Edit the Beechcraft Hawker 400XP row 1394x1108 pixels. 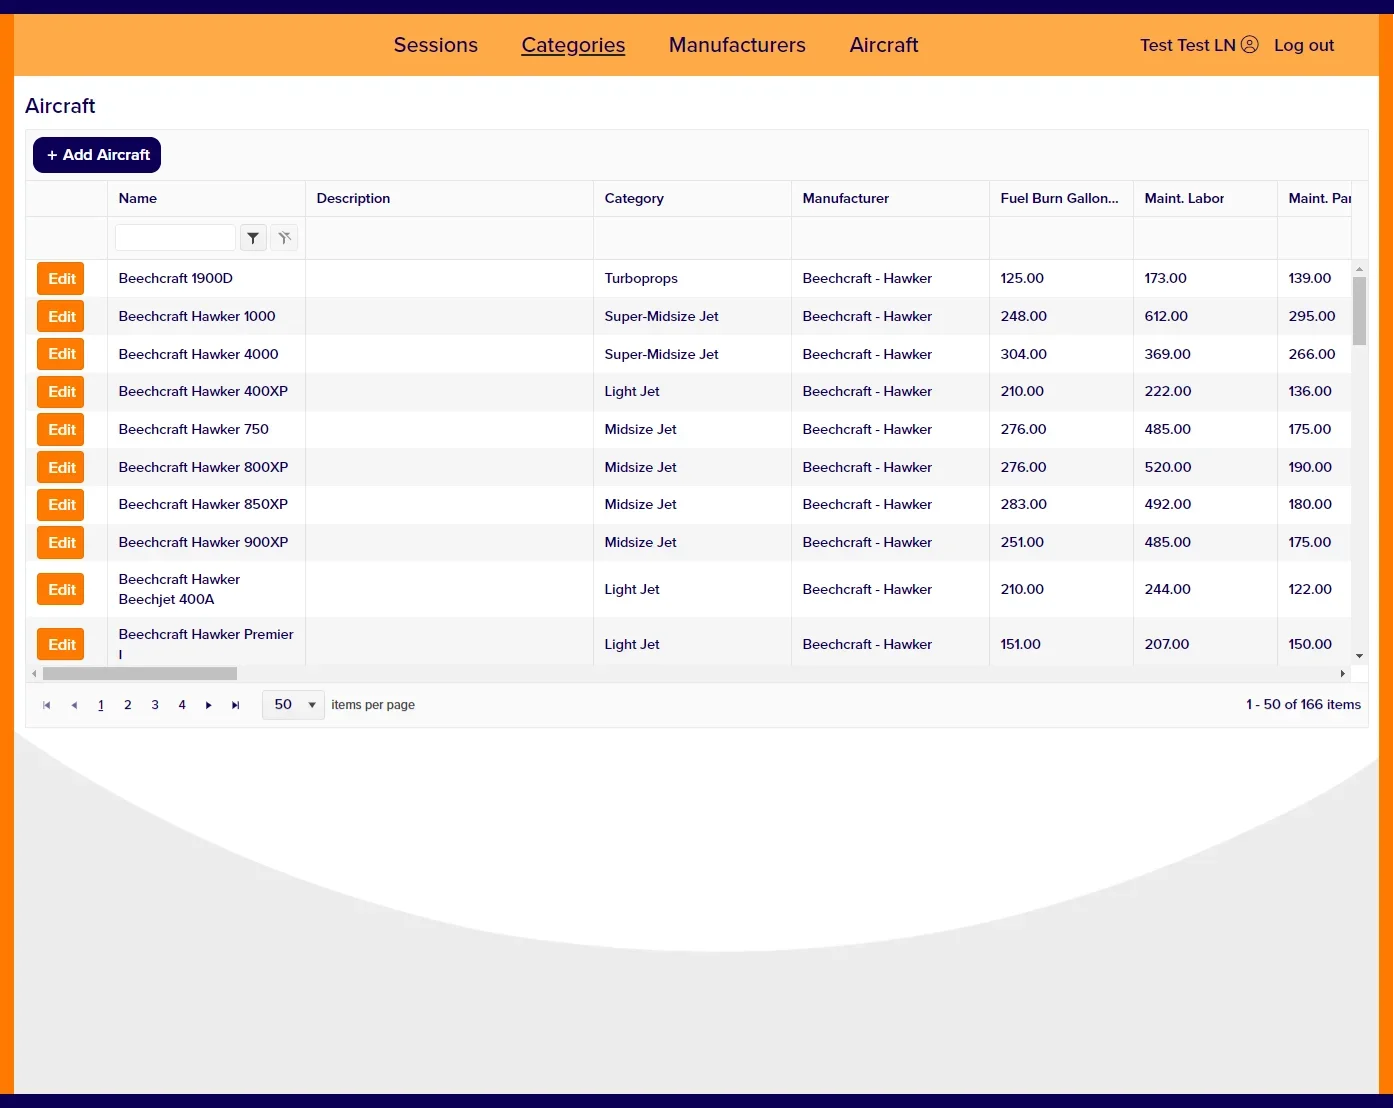tap(61, 392)
